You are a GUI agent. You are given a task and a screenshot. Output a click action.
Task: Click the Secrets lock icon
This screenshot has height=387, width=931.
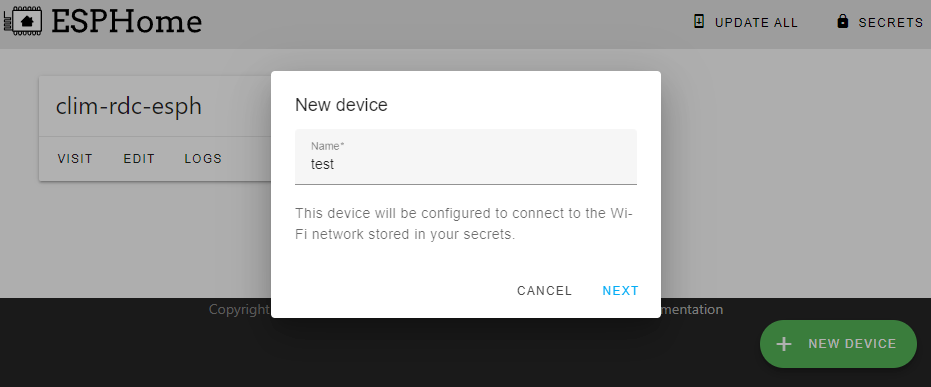[843, 22]
